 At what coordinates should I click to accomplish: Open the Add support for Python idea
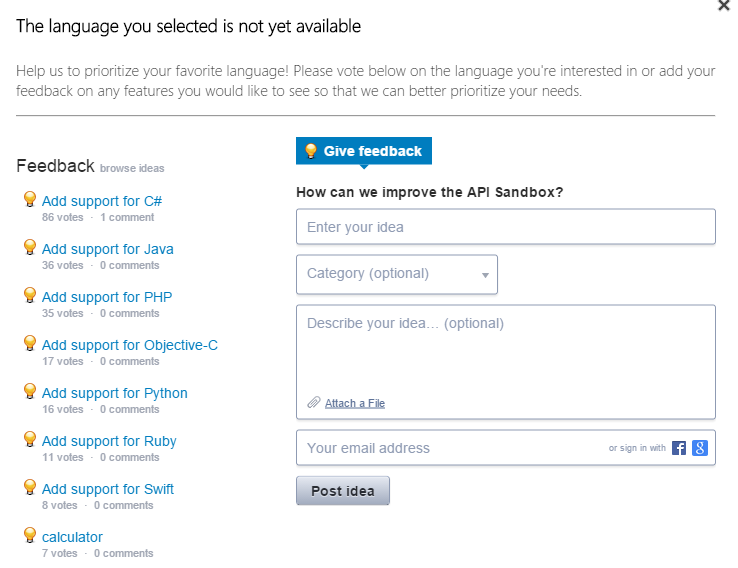point(115,393)
